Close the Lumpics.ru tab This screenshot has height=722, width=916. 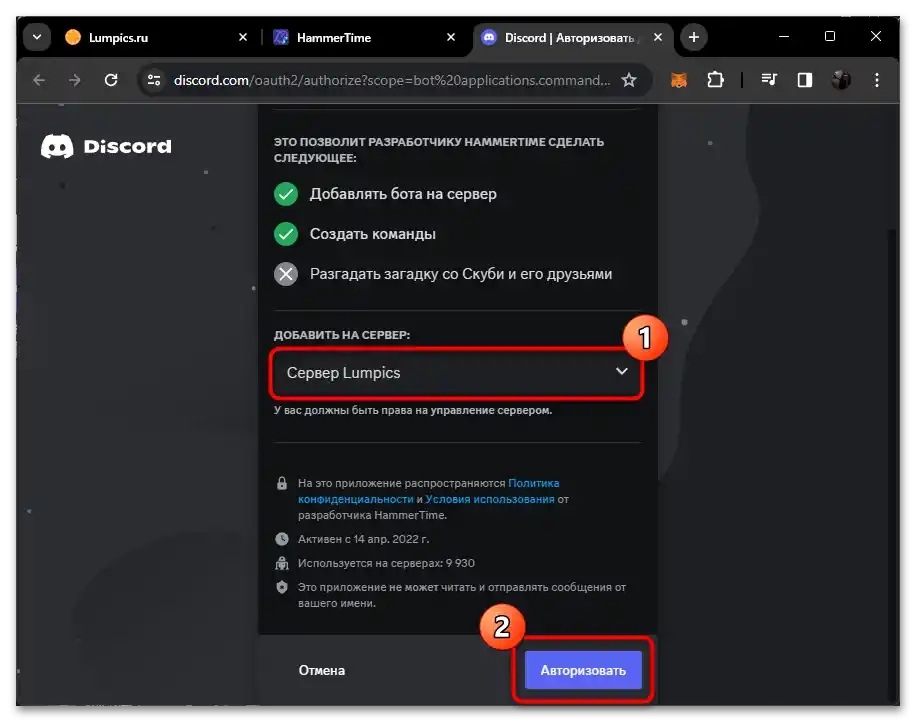coord(243,37)
